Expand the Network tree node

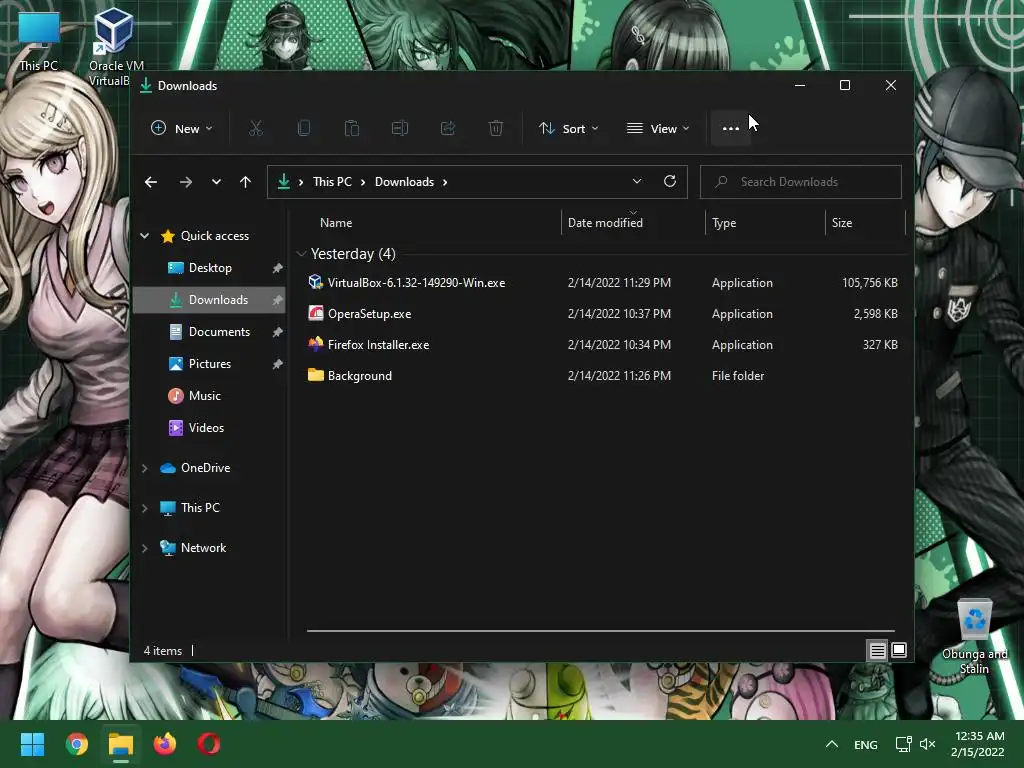(x=145, y=549)
